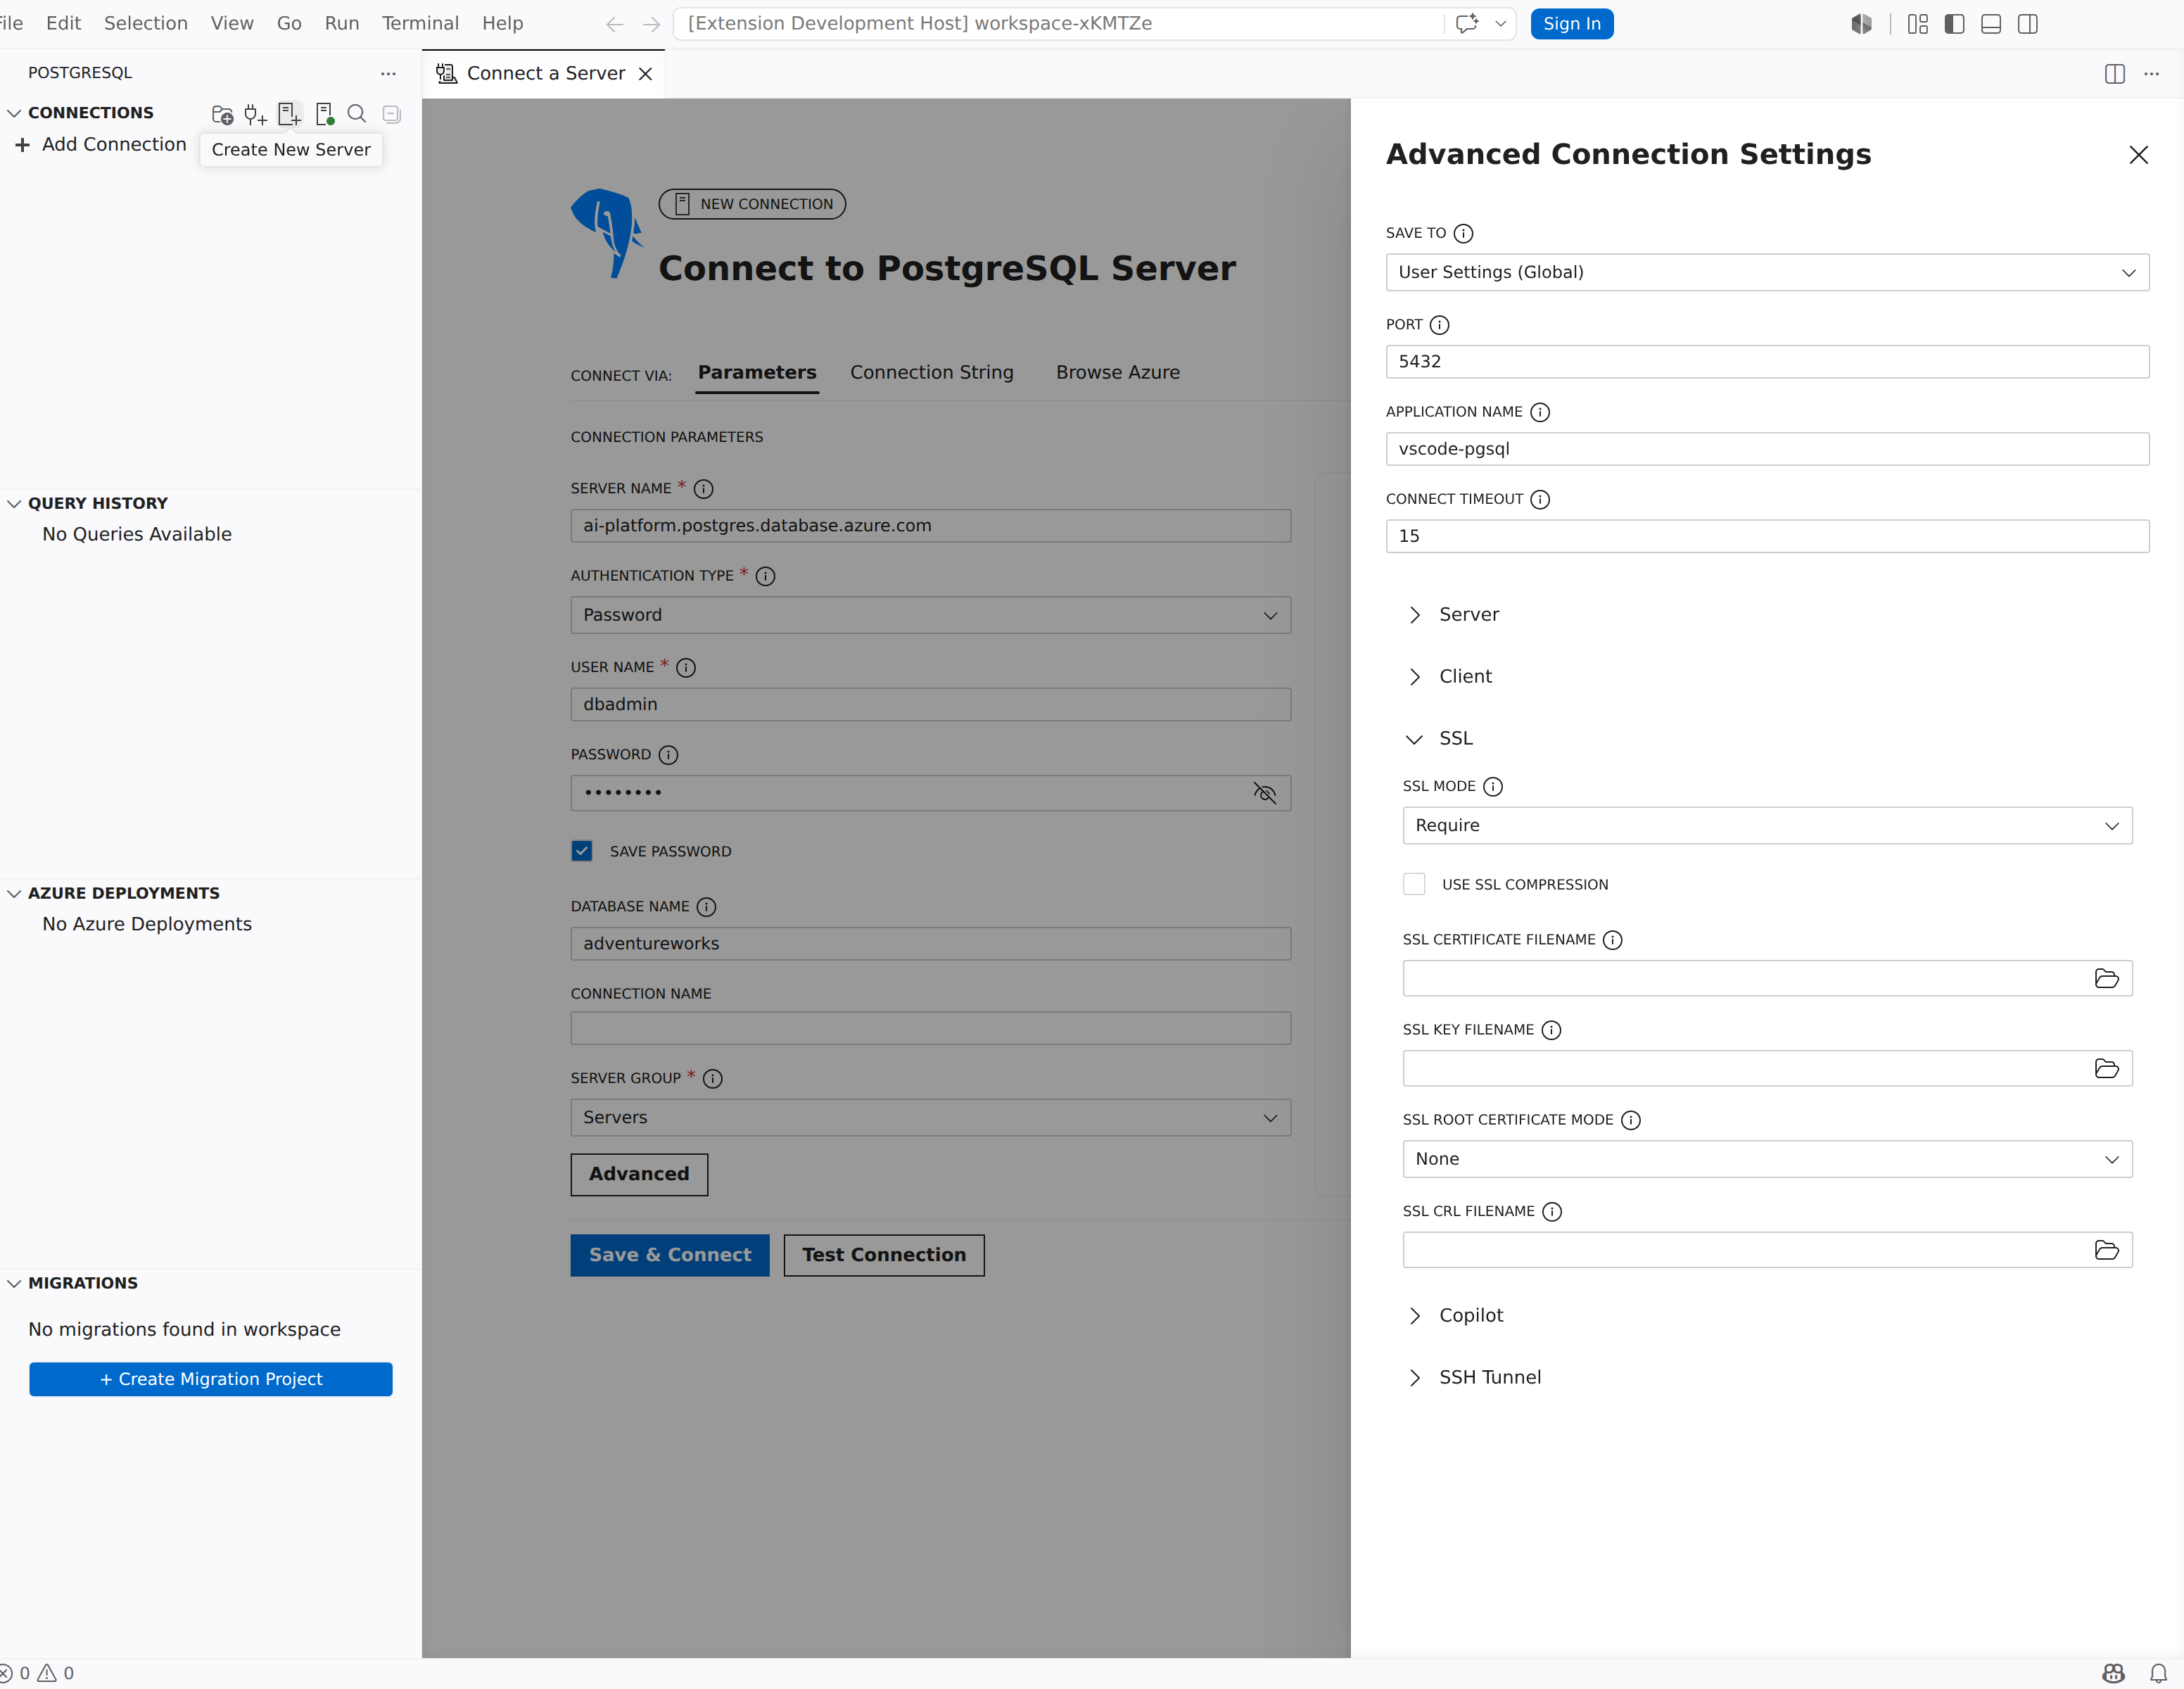
Task: Click Create Migration Project button
Action: coord(211,1380)
